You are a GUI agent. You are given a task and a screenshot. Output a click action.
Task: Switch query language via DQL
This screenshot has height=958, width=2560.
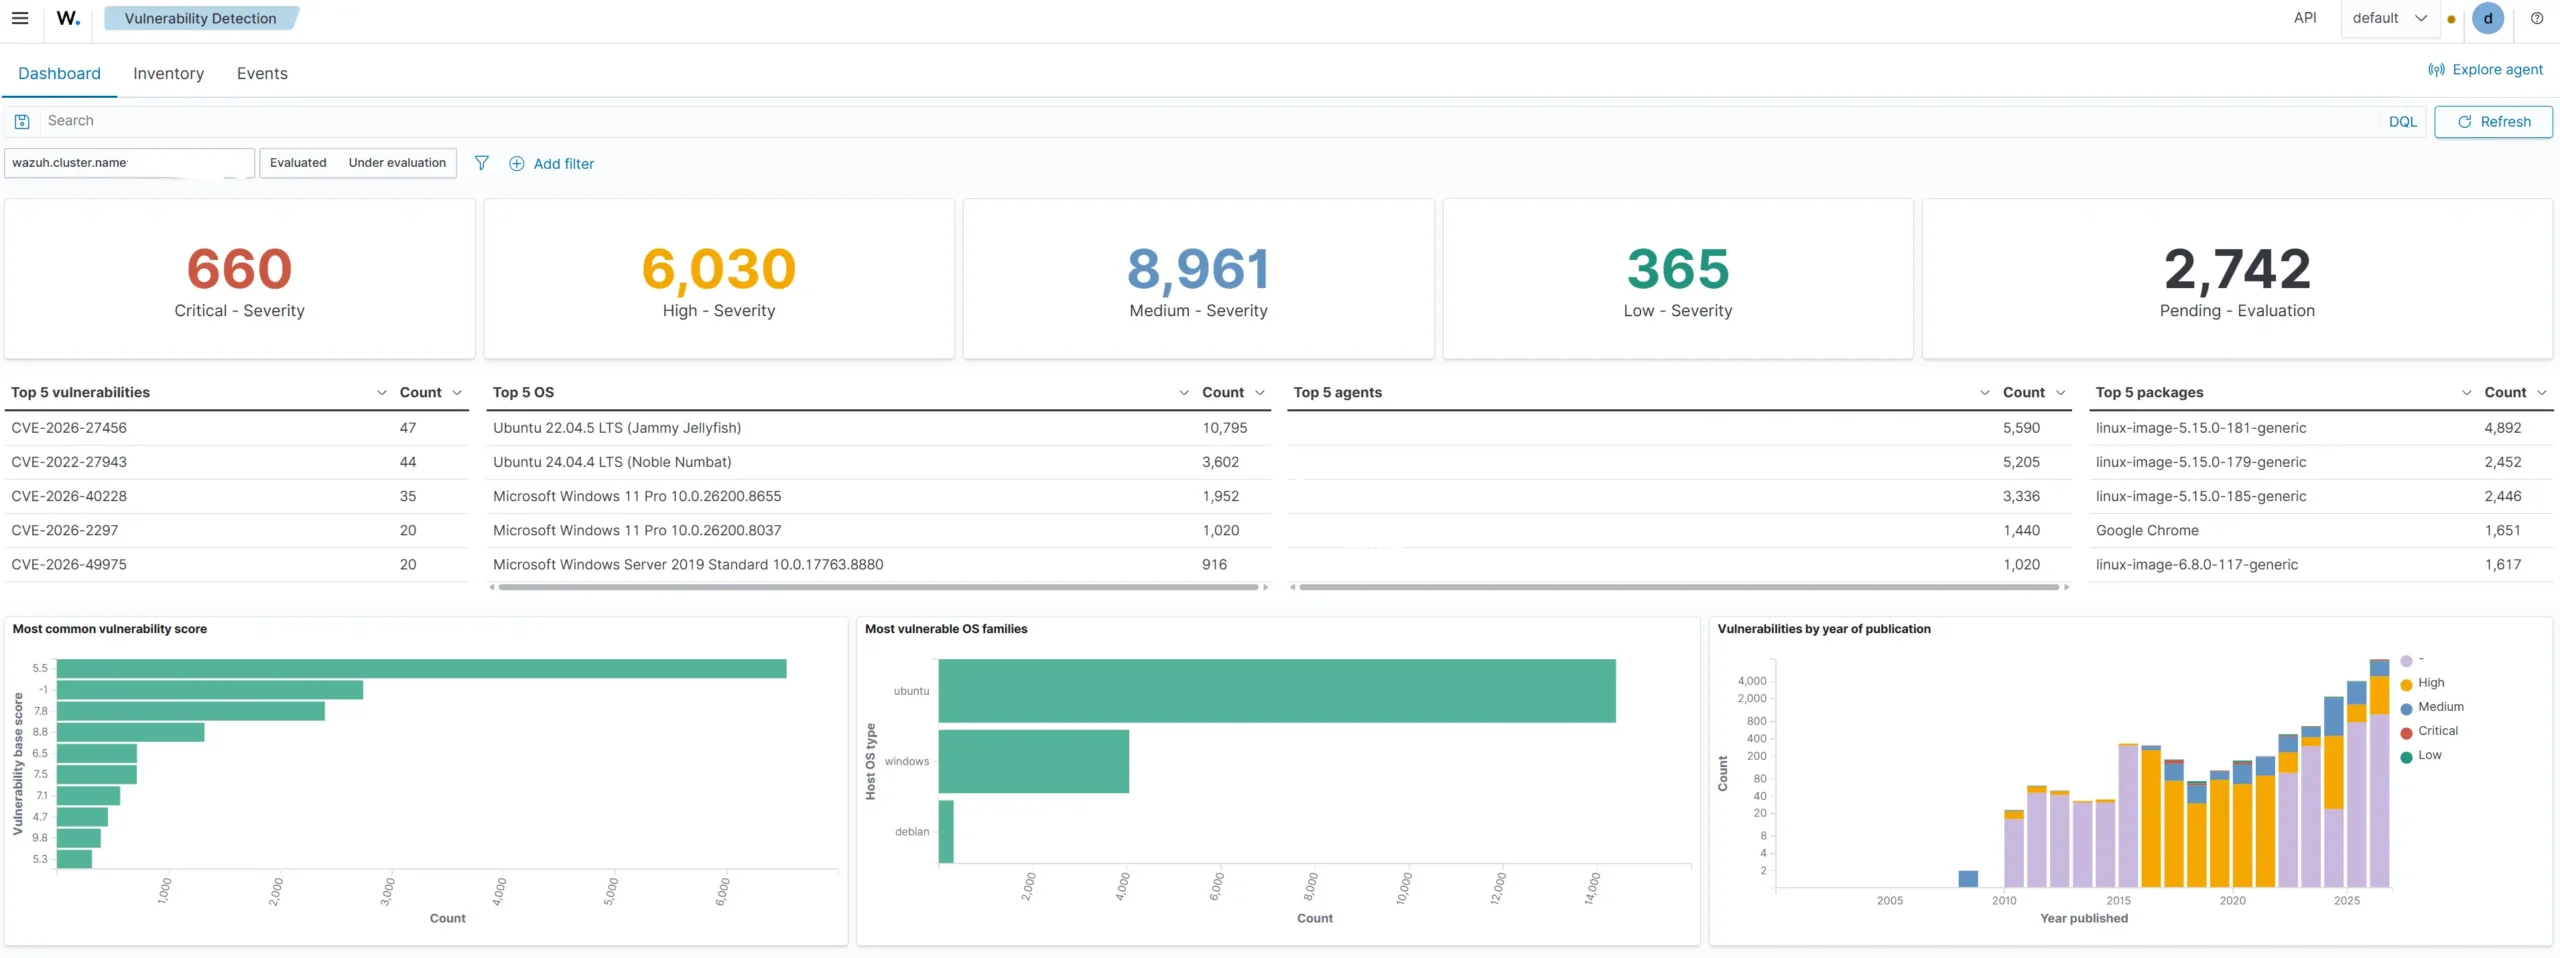point(2403,122)
